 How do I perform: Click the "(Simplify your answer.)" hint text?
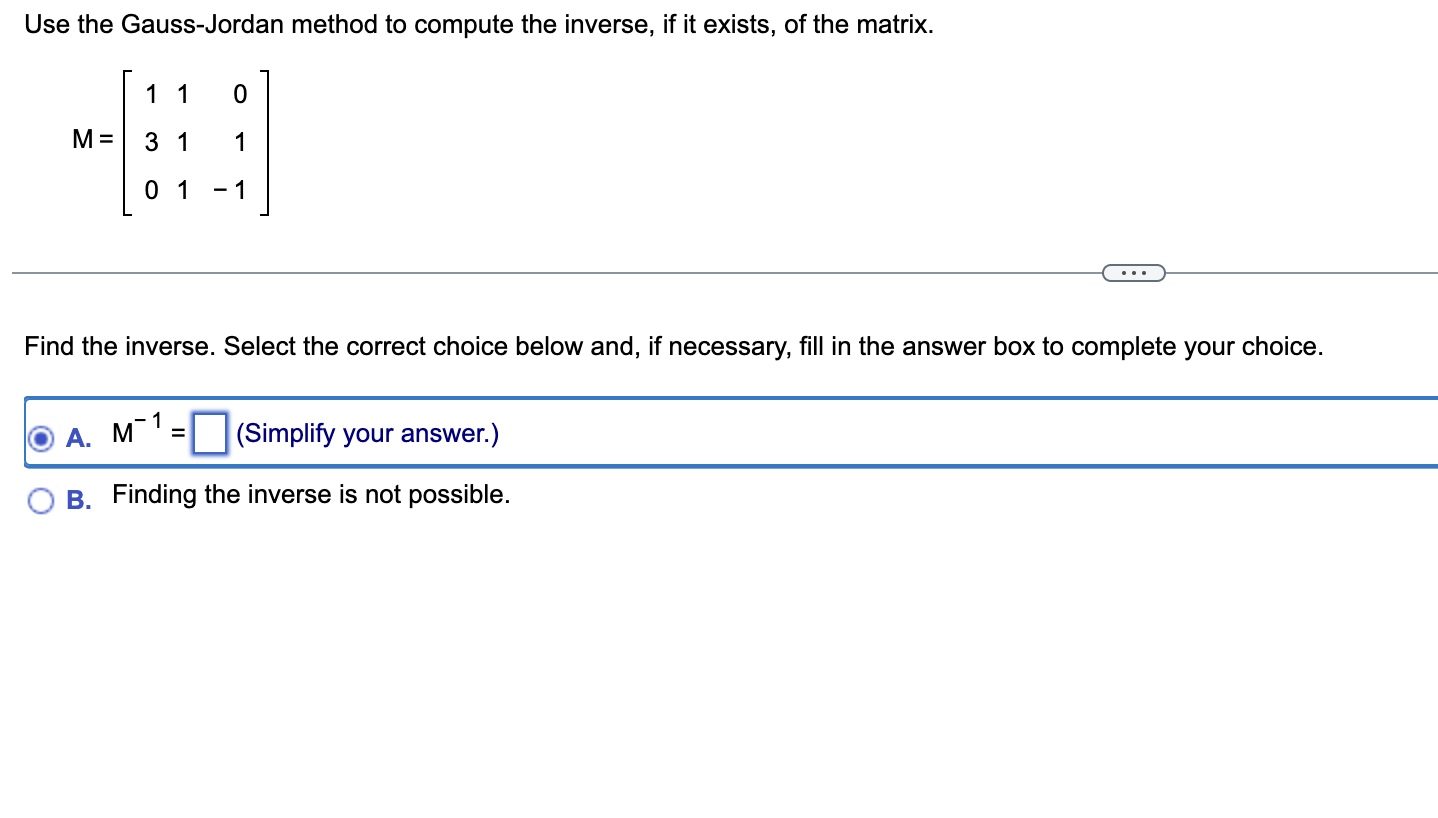[366, 433]
